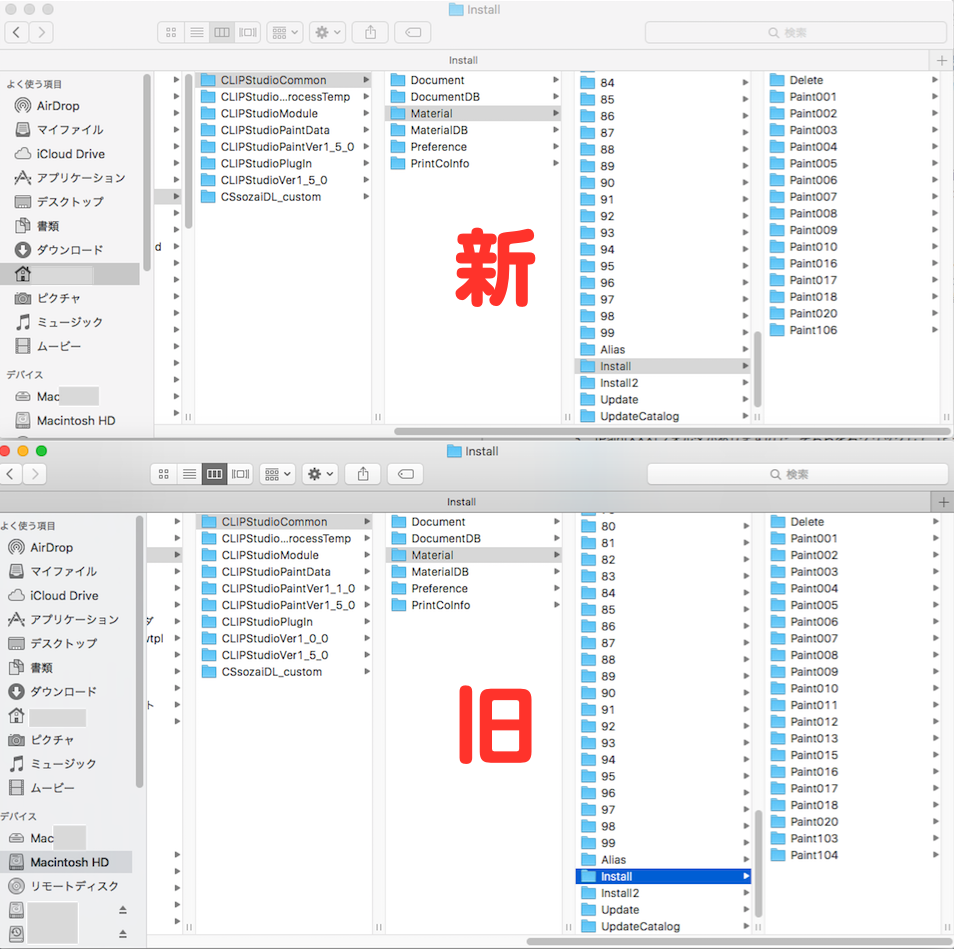The width and height of the screenshot is (954, 949).
Task: Select Update folder in top window
Action: (619, 400)
